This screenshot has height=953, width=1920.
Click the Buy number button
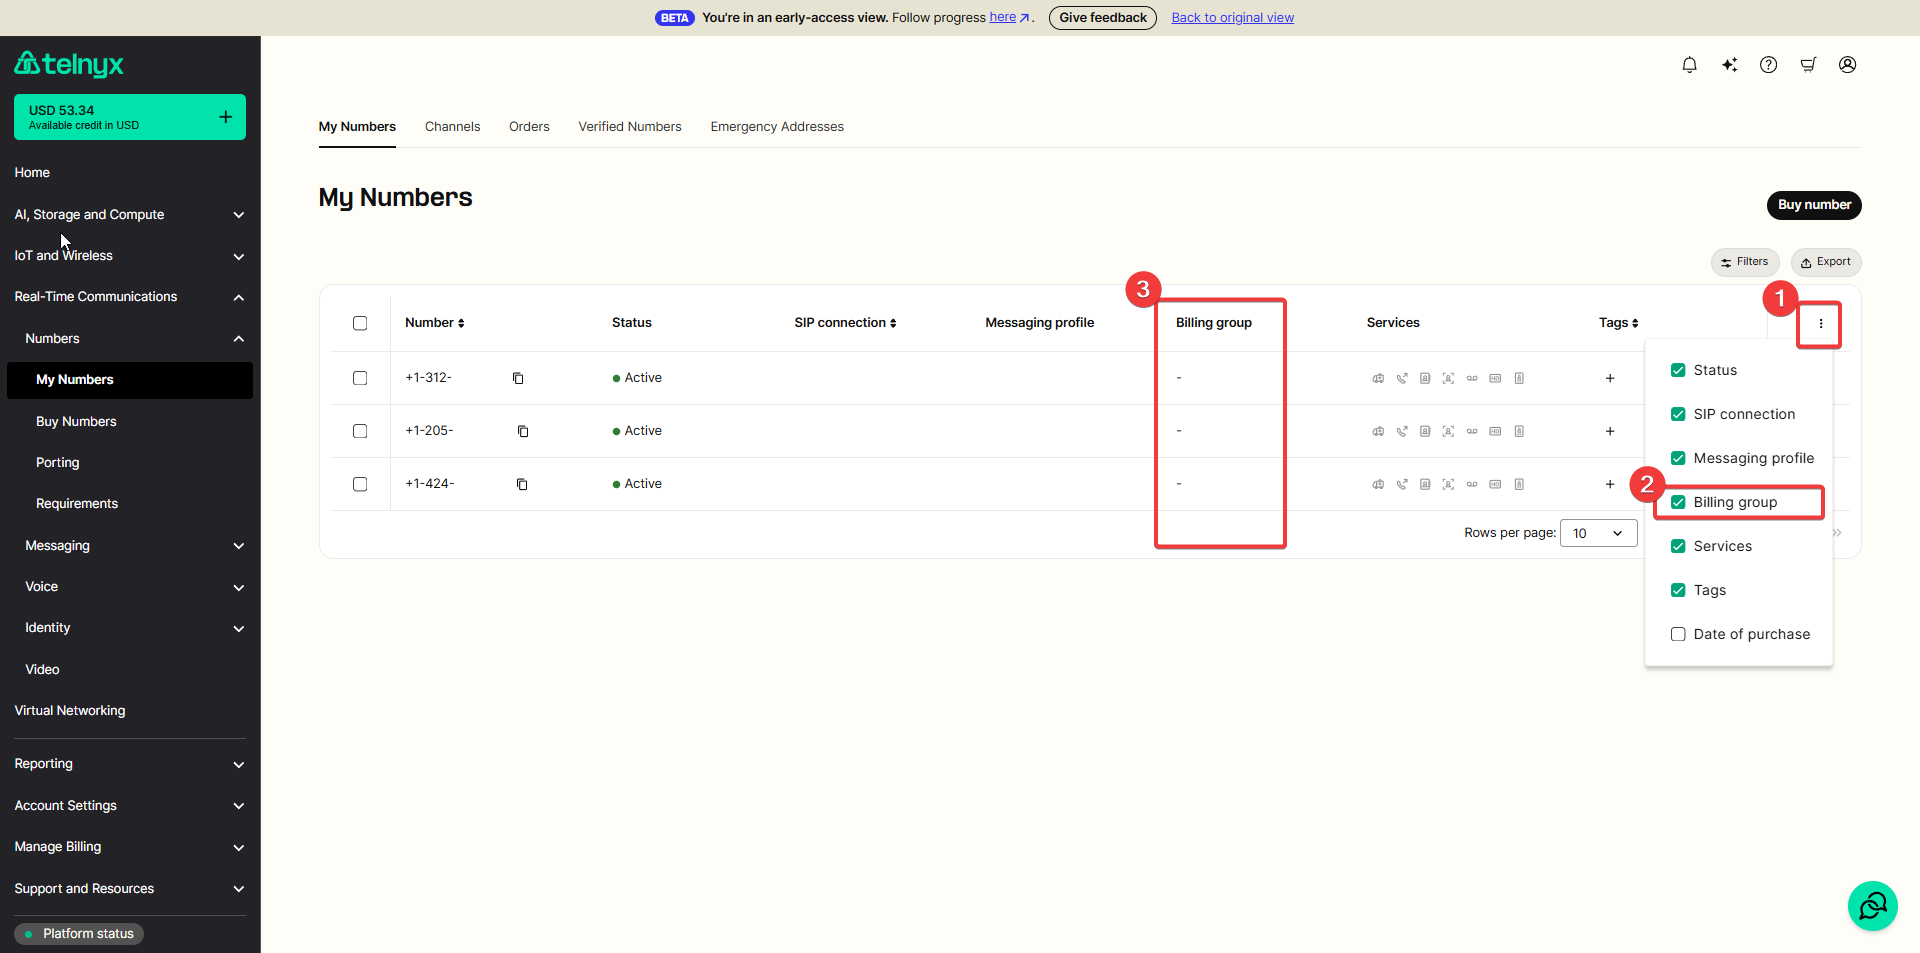click(x=1814, y=205)
